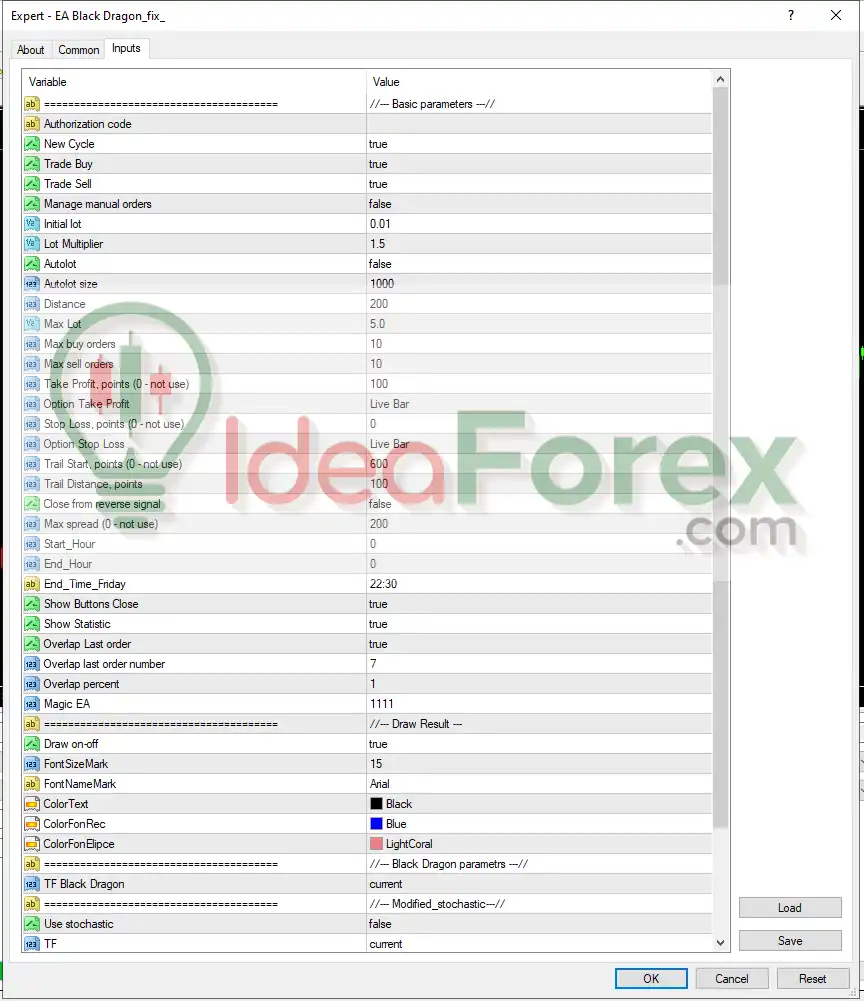Click the End_Time_Friday string icon
864x1001 pixels.
coord(32,584)
